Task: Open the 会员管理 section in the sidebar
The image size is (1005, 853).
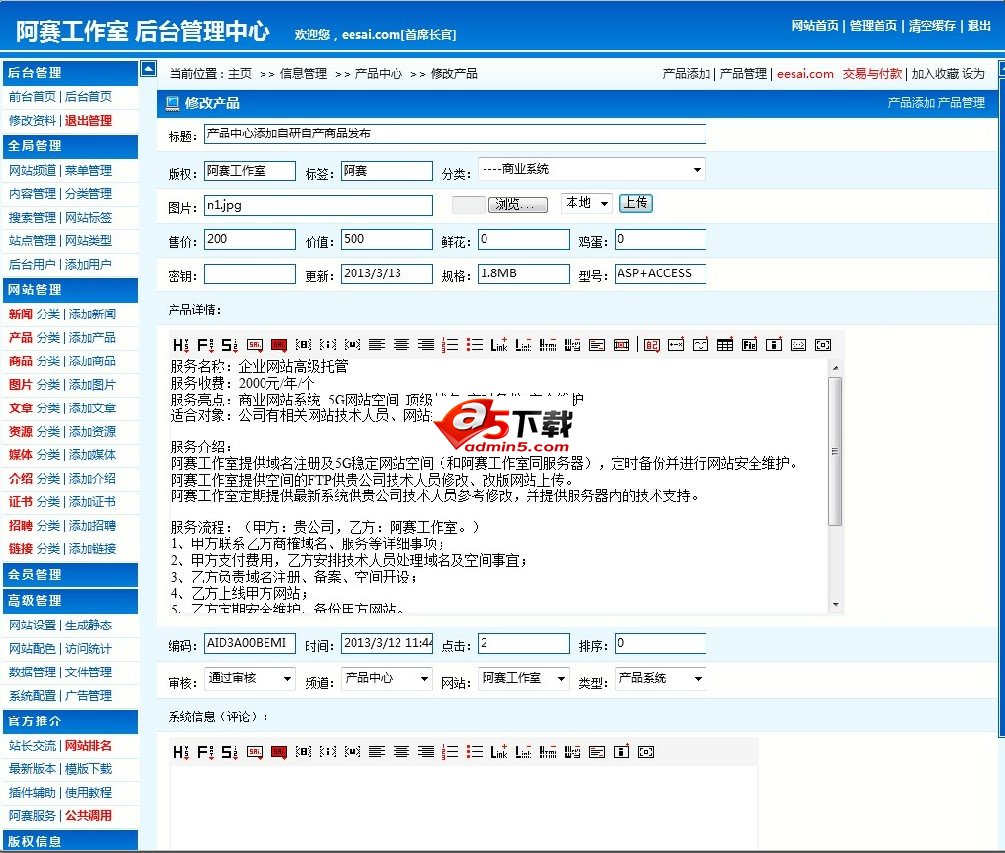Action: click(70, 575)
